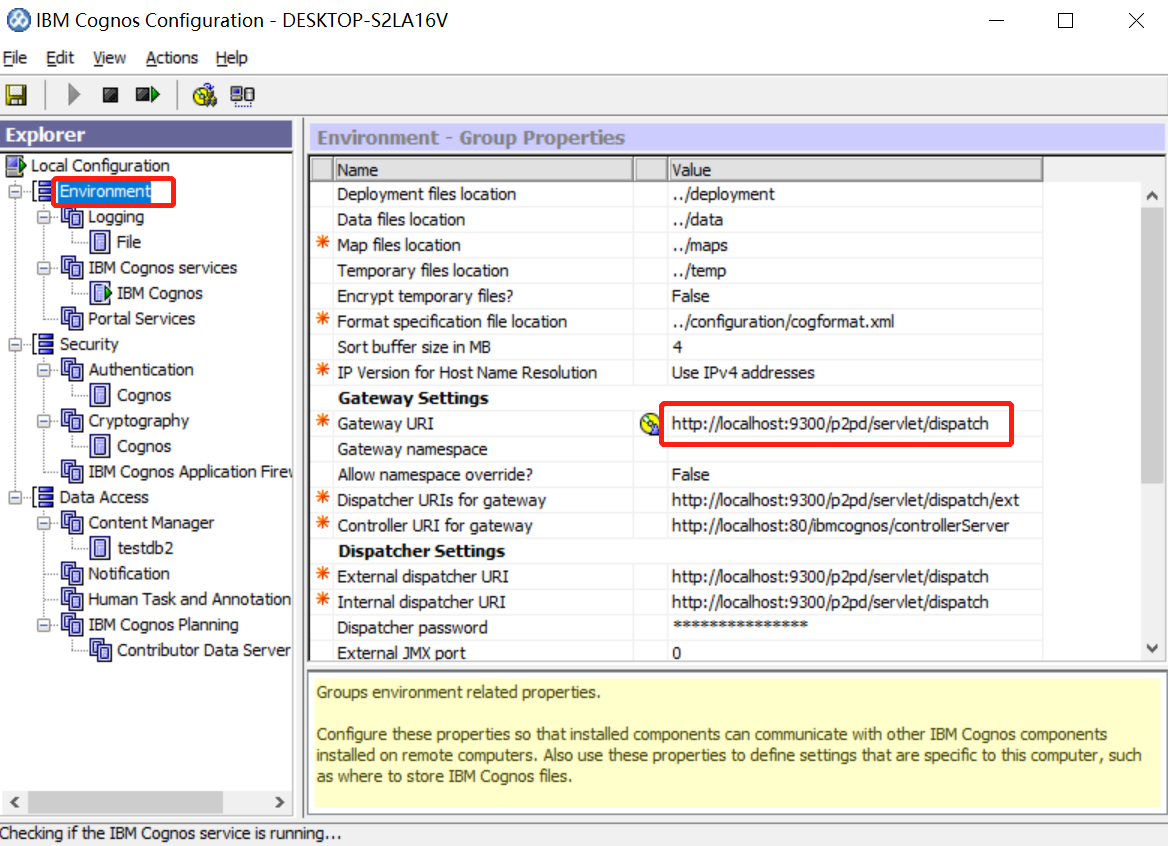1168x846 pixels.
Task: Collapse the Environment tree node
Action: (x=15, y=191)
